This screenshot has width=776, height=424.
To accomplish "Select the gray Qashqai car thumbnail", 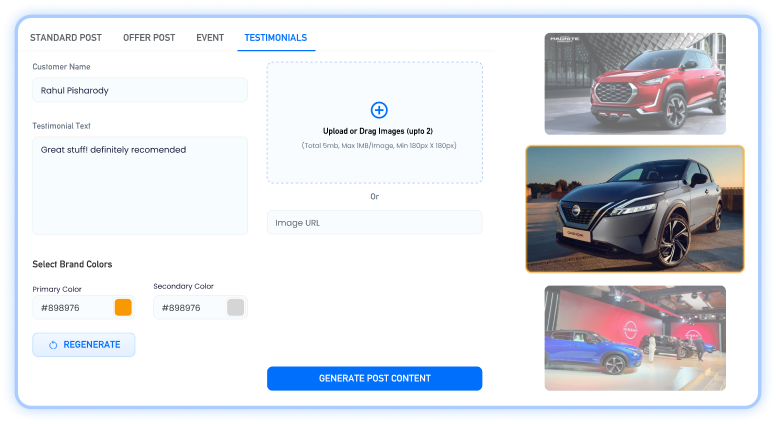I will click(x=635, y=209).
